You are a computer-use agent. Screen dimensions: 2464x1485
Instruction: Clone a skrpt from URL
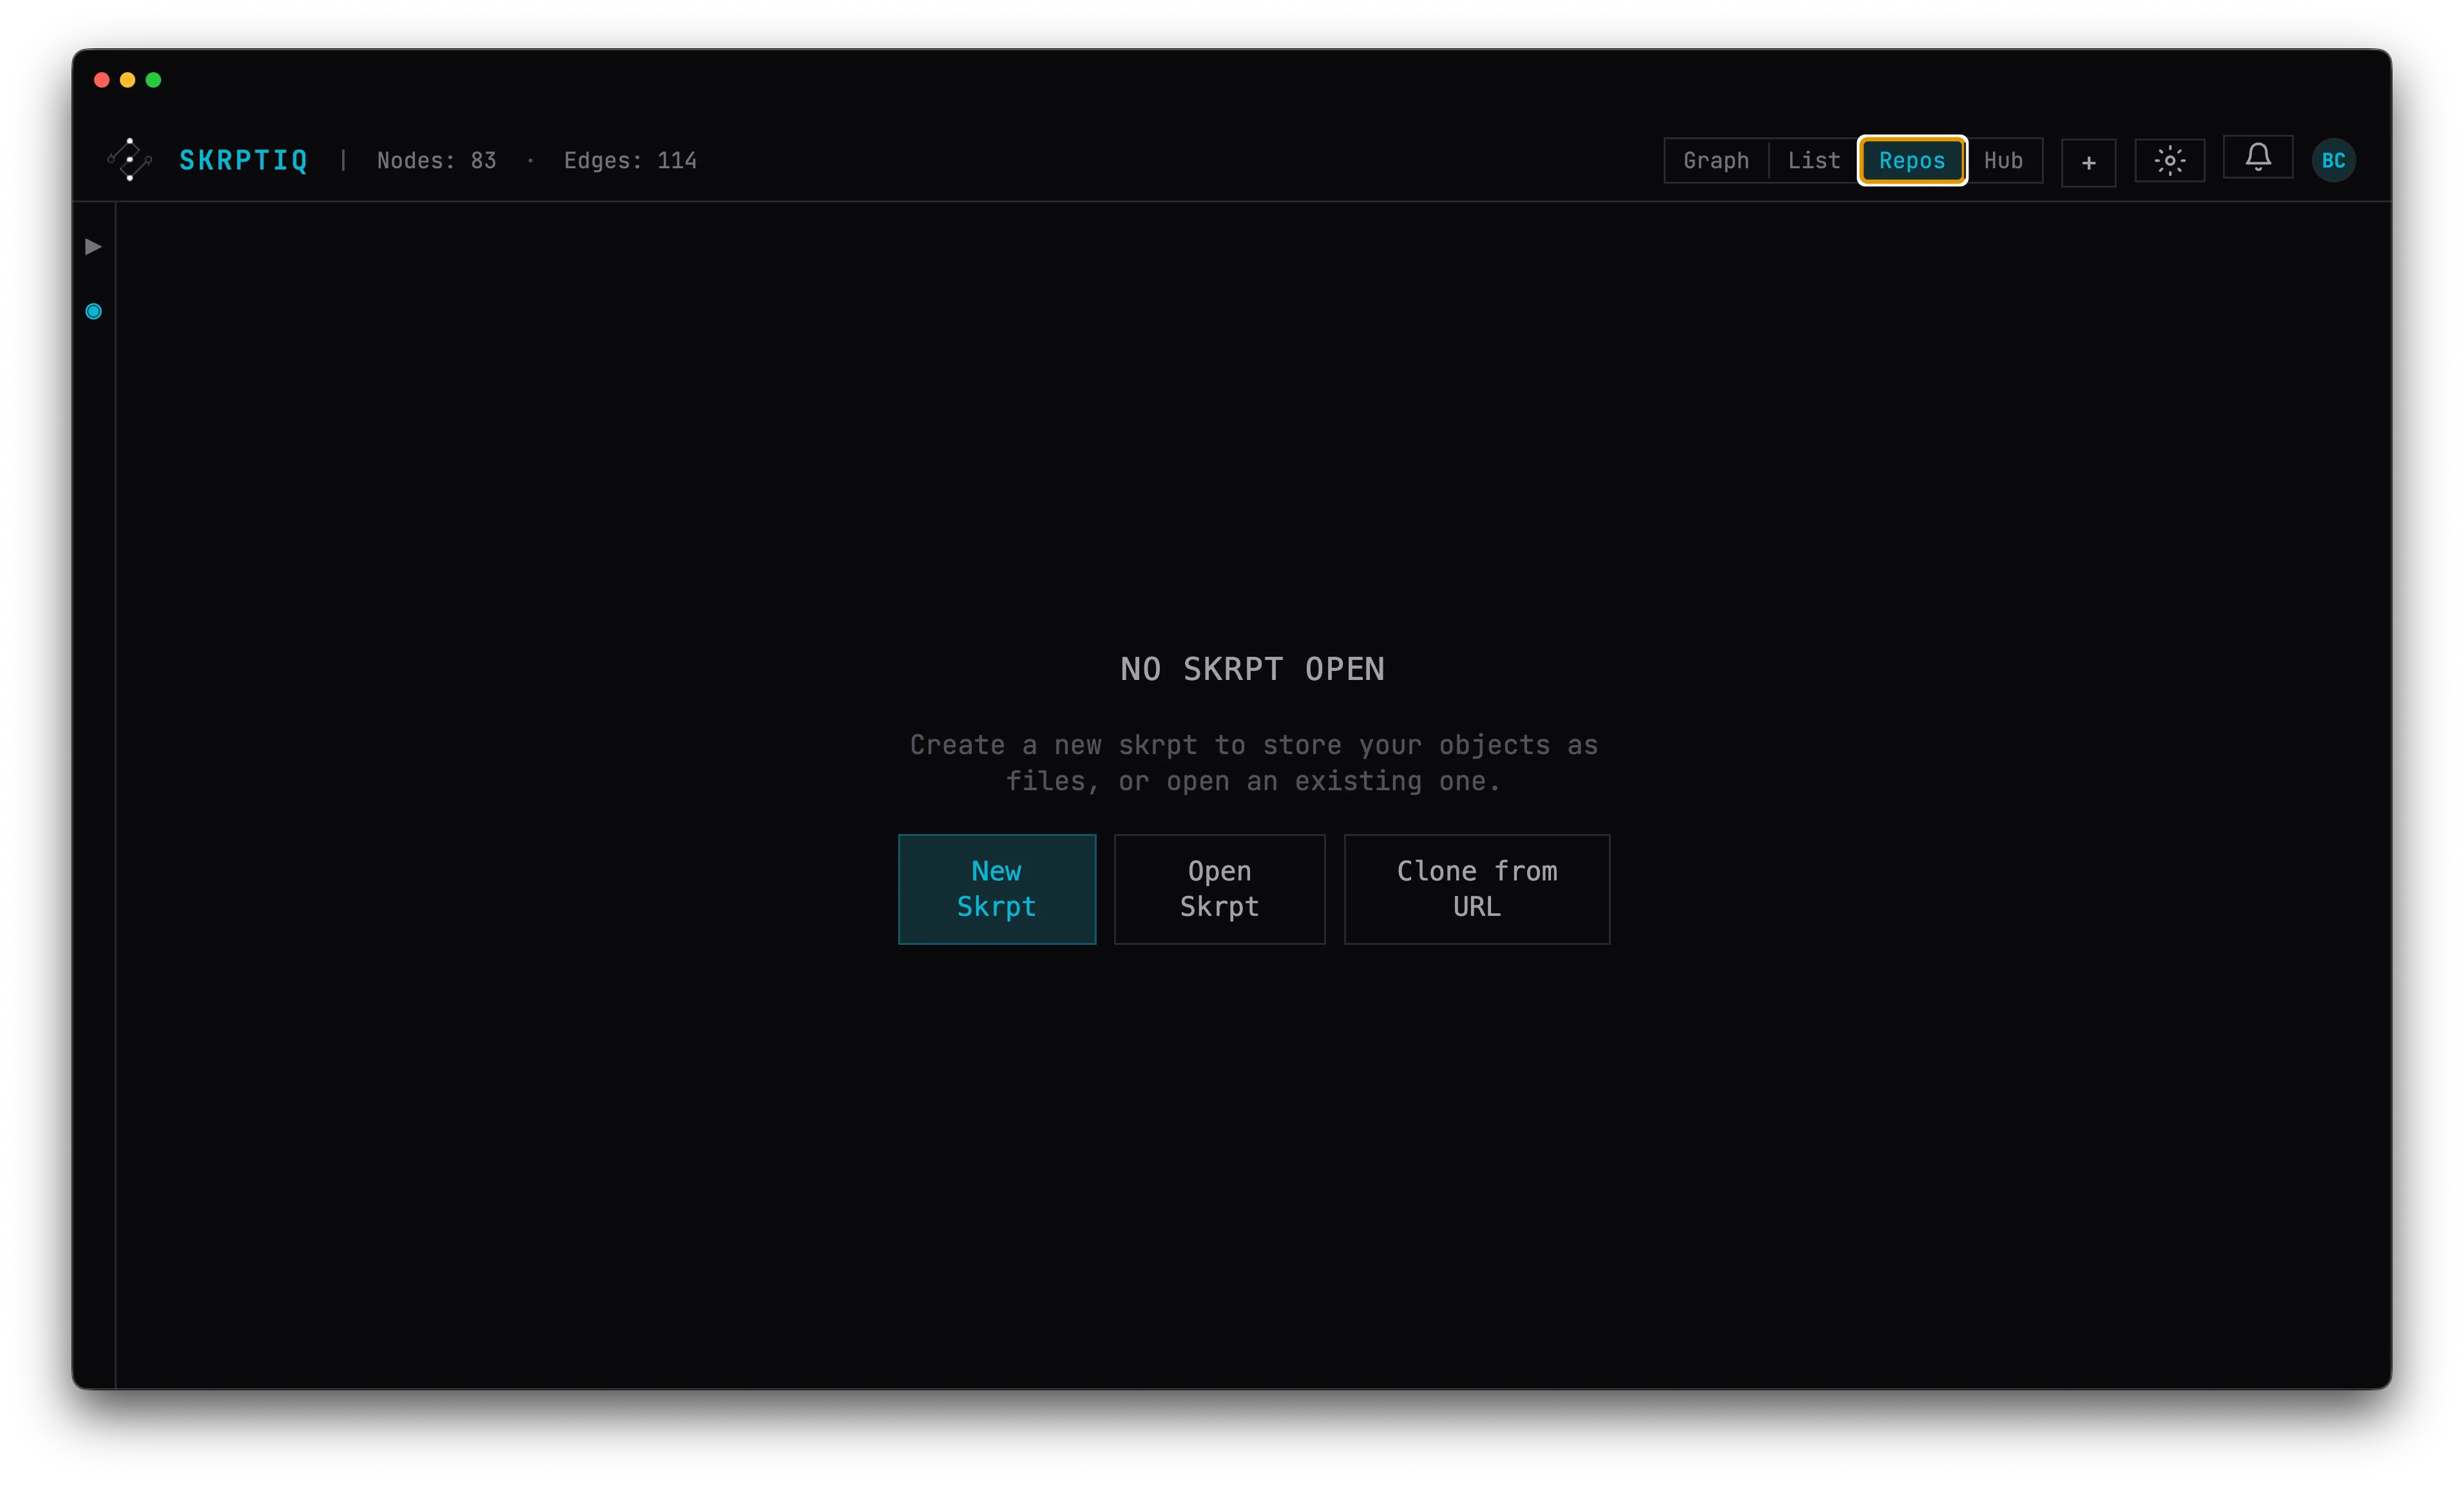coord(1476,889)
